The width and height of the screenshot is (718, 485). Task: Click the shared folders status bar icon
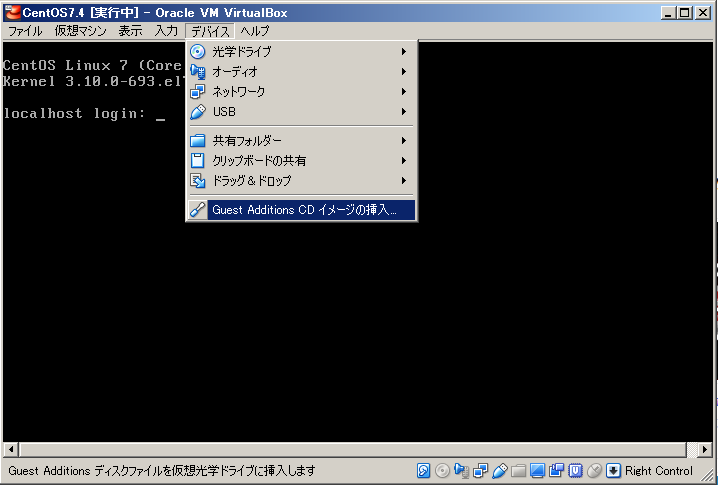[x=518, y=470]
